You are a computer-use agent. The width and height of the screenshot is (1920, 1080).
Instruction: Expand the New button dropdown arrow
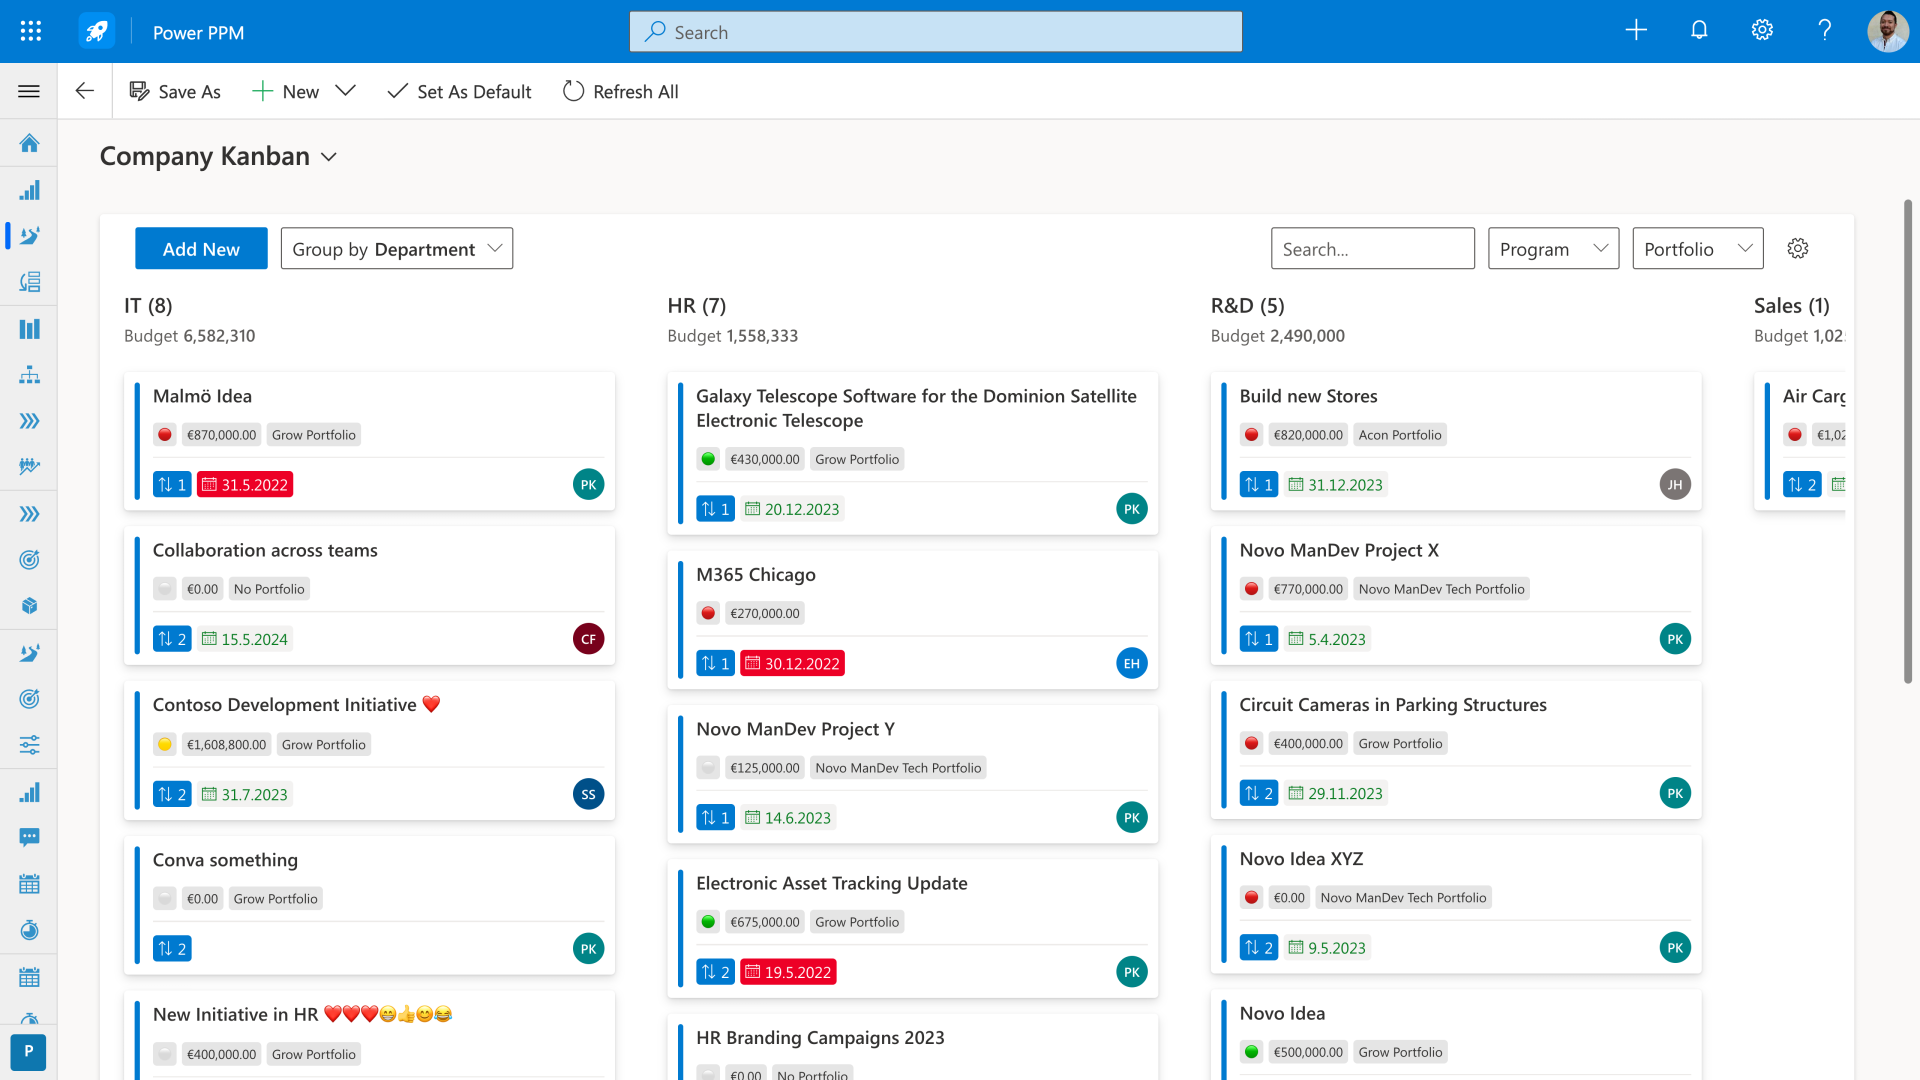(345, 91)
